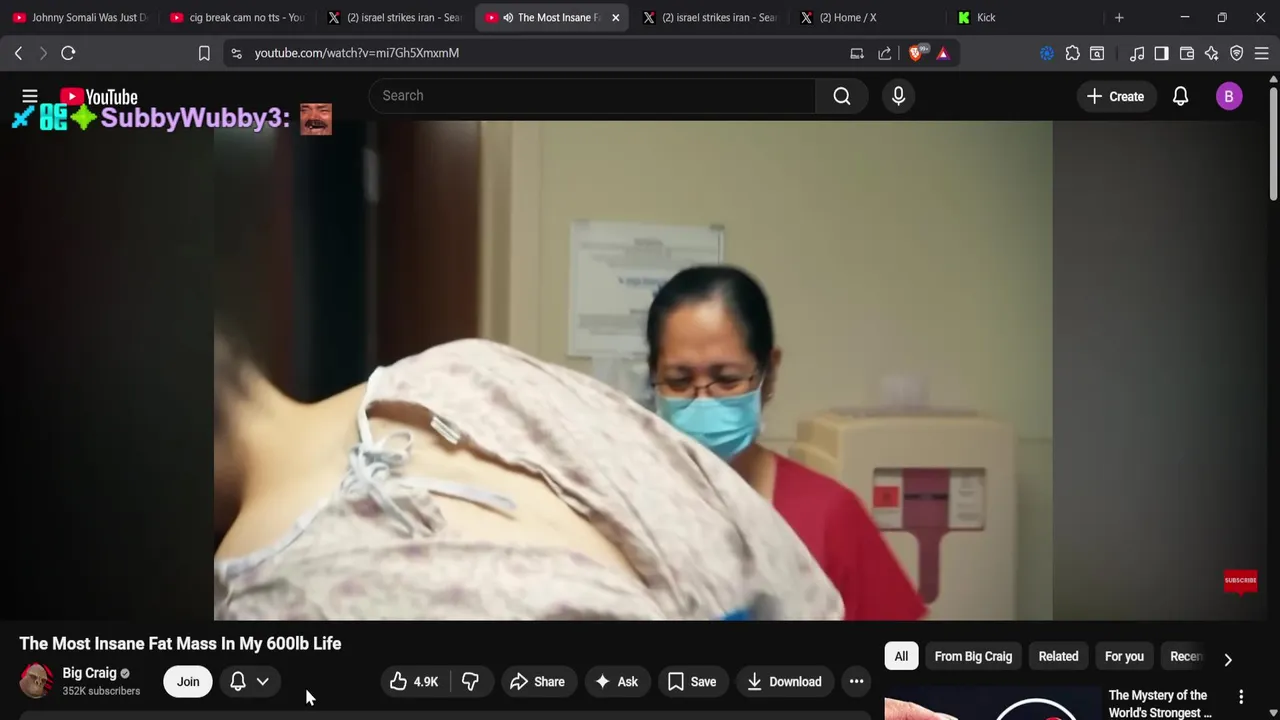Open more actions three-dot menu
This screenshot has height=720, width=1280.
pyautogui.click(x=856, y=682)
